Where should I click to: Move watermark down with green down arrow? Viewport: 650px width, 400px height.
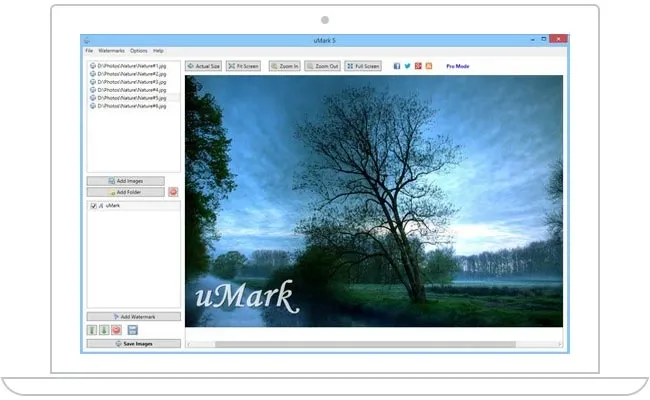coord(104,330)
